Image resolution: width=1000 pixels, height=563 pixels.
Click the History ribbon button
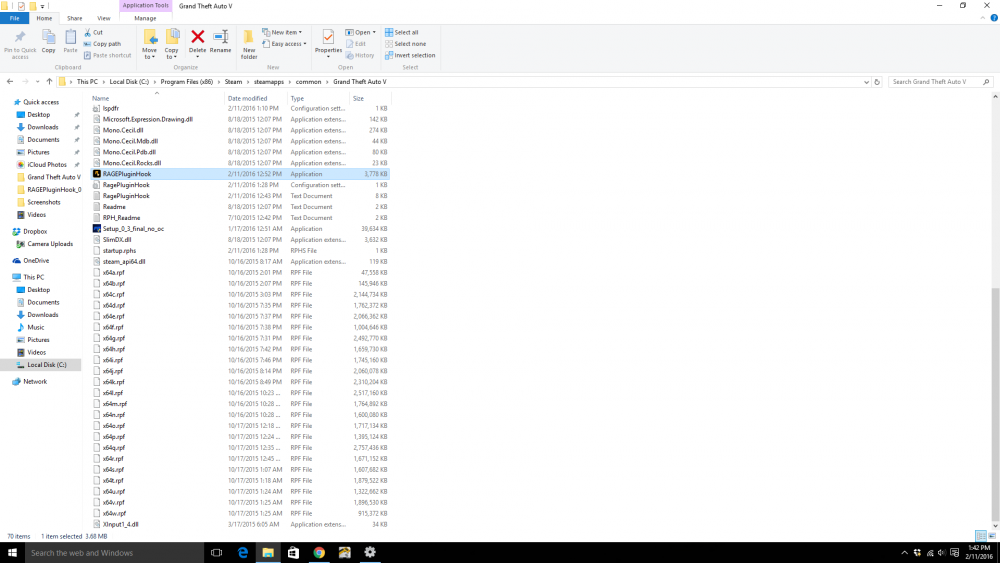(360, 55)
